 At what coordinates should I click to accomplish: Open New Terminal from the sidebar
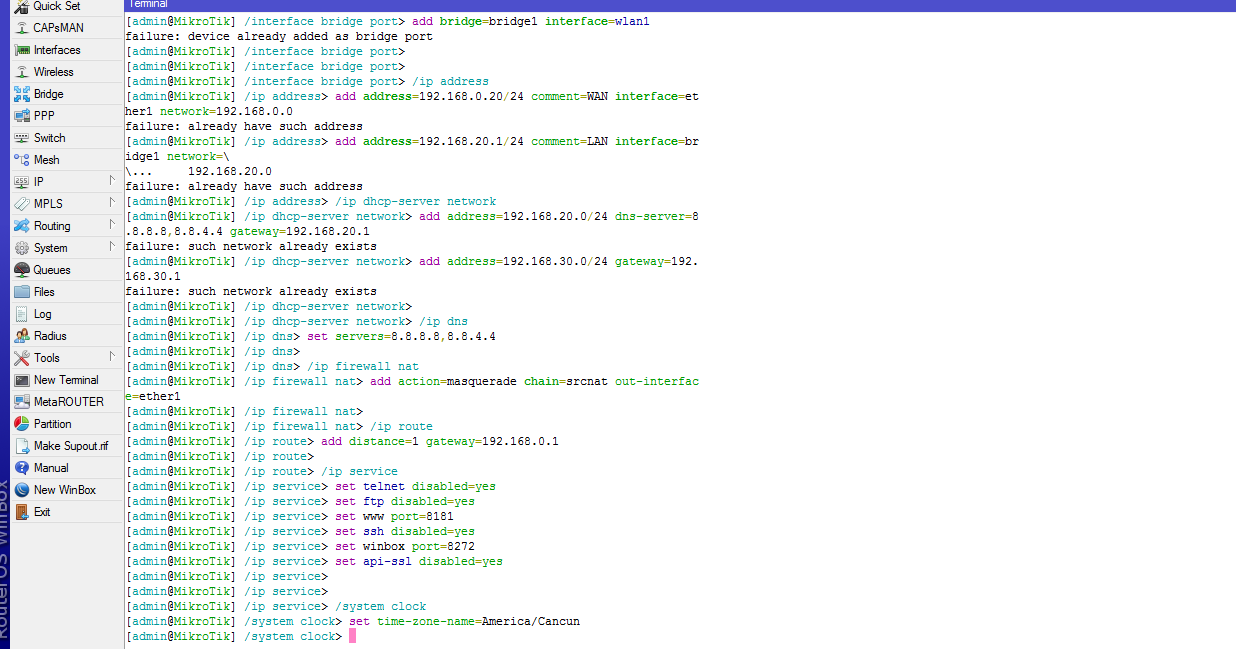tap(66, 380)
